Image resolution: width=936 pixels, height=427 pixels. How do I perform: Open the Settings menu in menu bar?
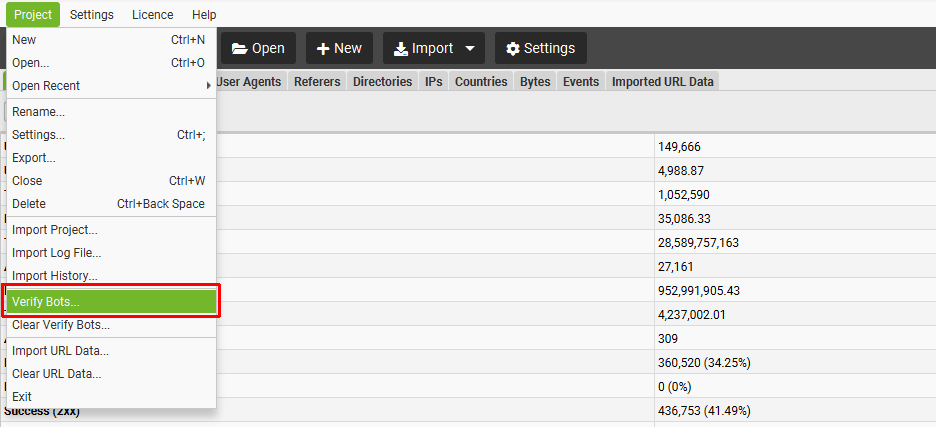(91, 15)
